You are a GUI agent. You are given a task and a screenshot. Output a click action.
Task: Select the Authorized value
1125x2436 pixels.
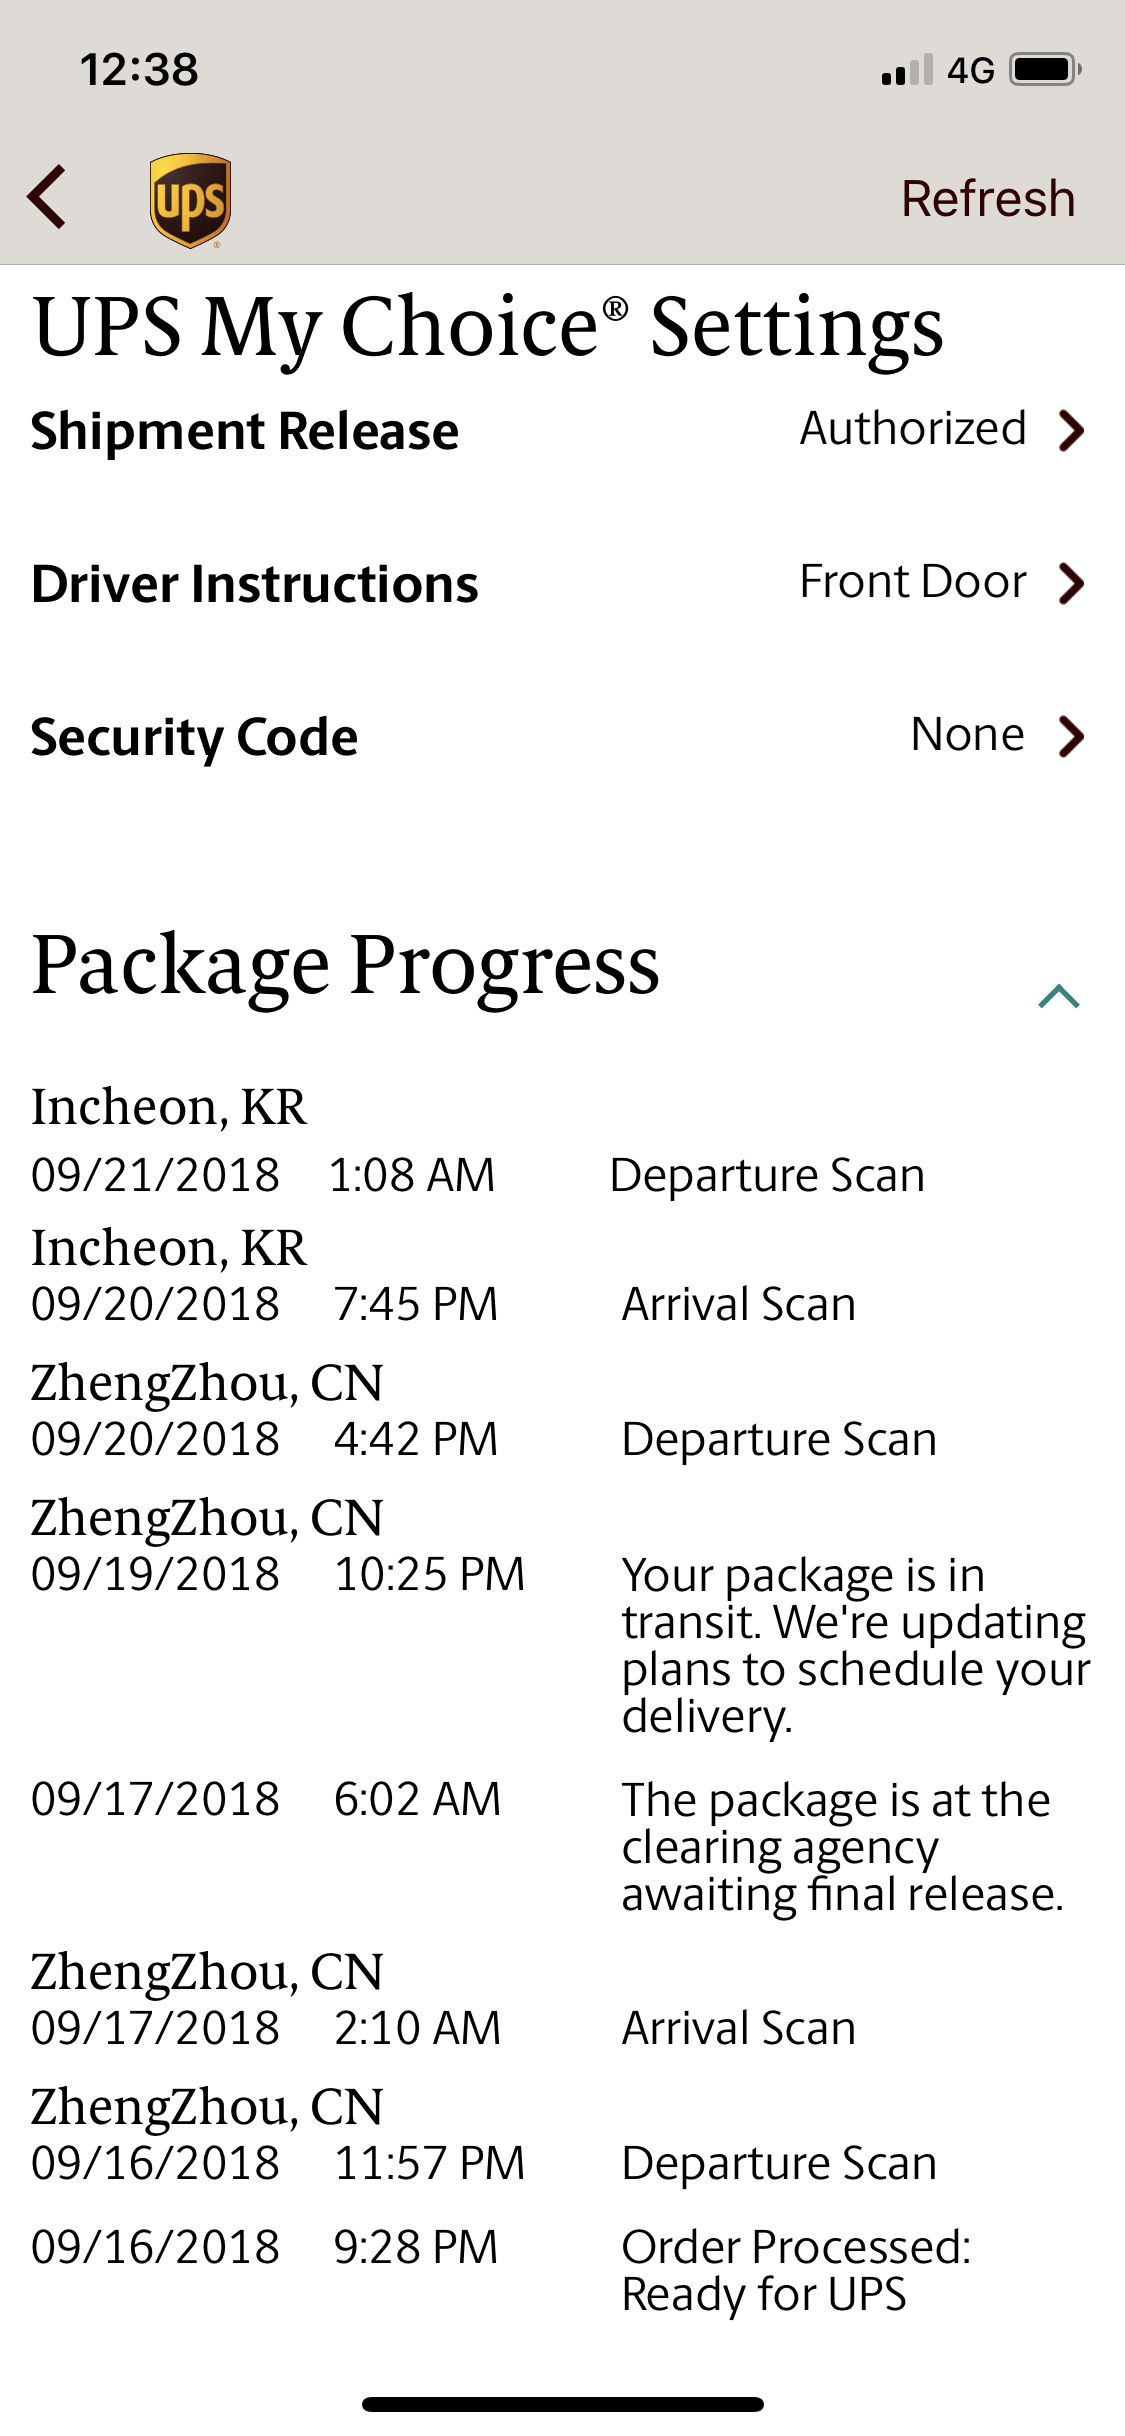pyautogui.click(x=913, y=429)
